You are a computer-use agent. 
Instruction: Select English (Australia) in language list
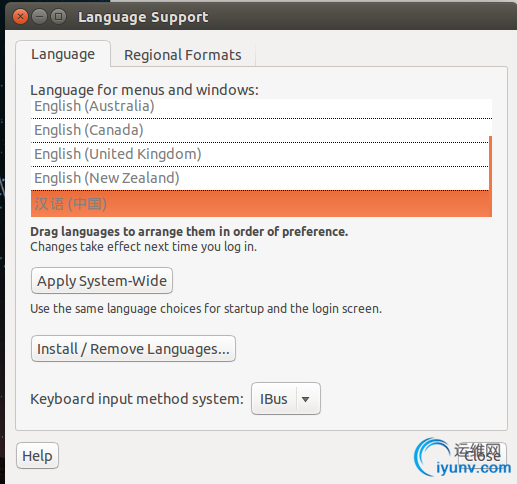pyautogui.click(x=261, y=107)
